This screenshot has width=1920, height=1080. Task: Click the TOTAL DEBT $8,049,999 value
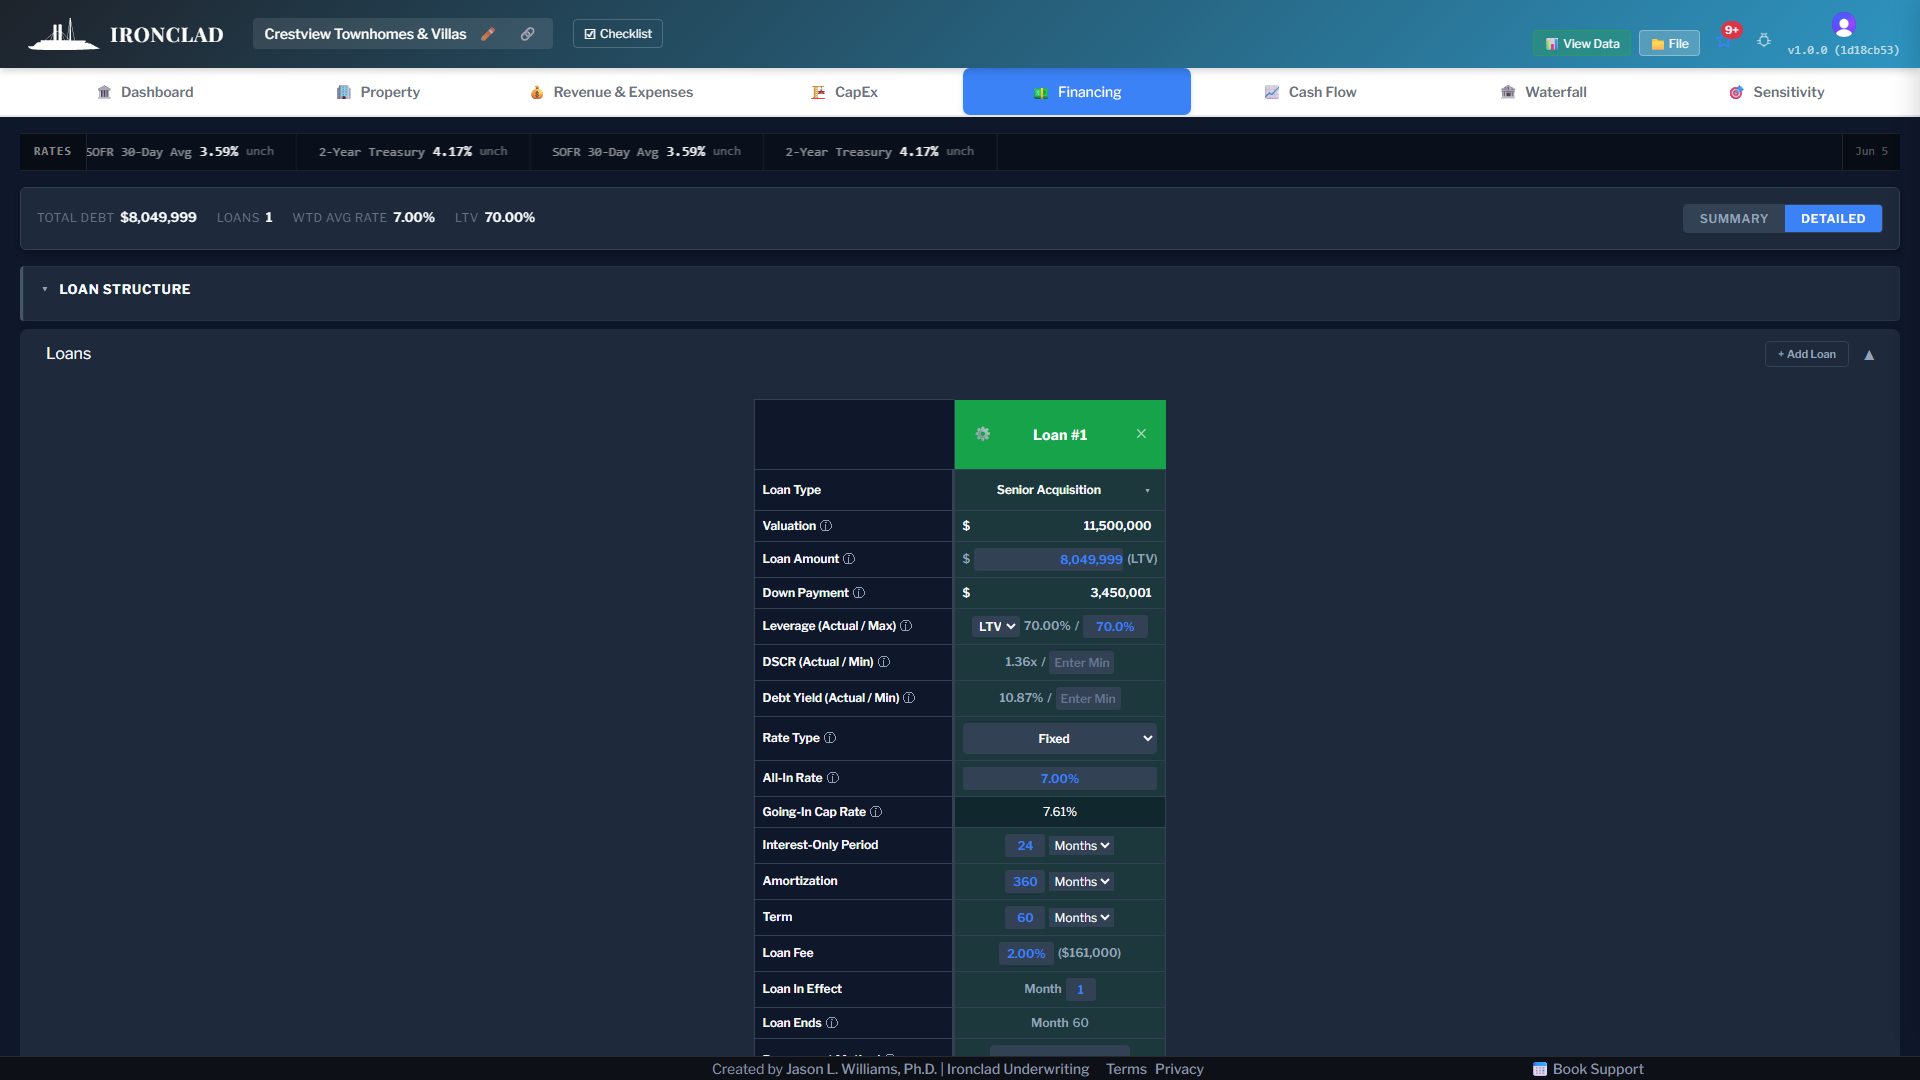[x=158, y=217]
